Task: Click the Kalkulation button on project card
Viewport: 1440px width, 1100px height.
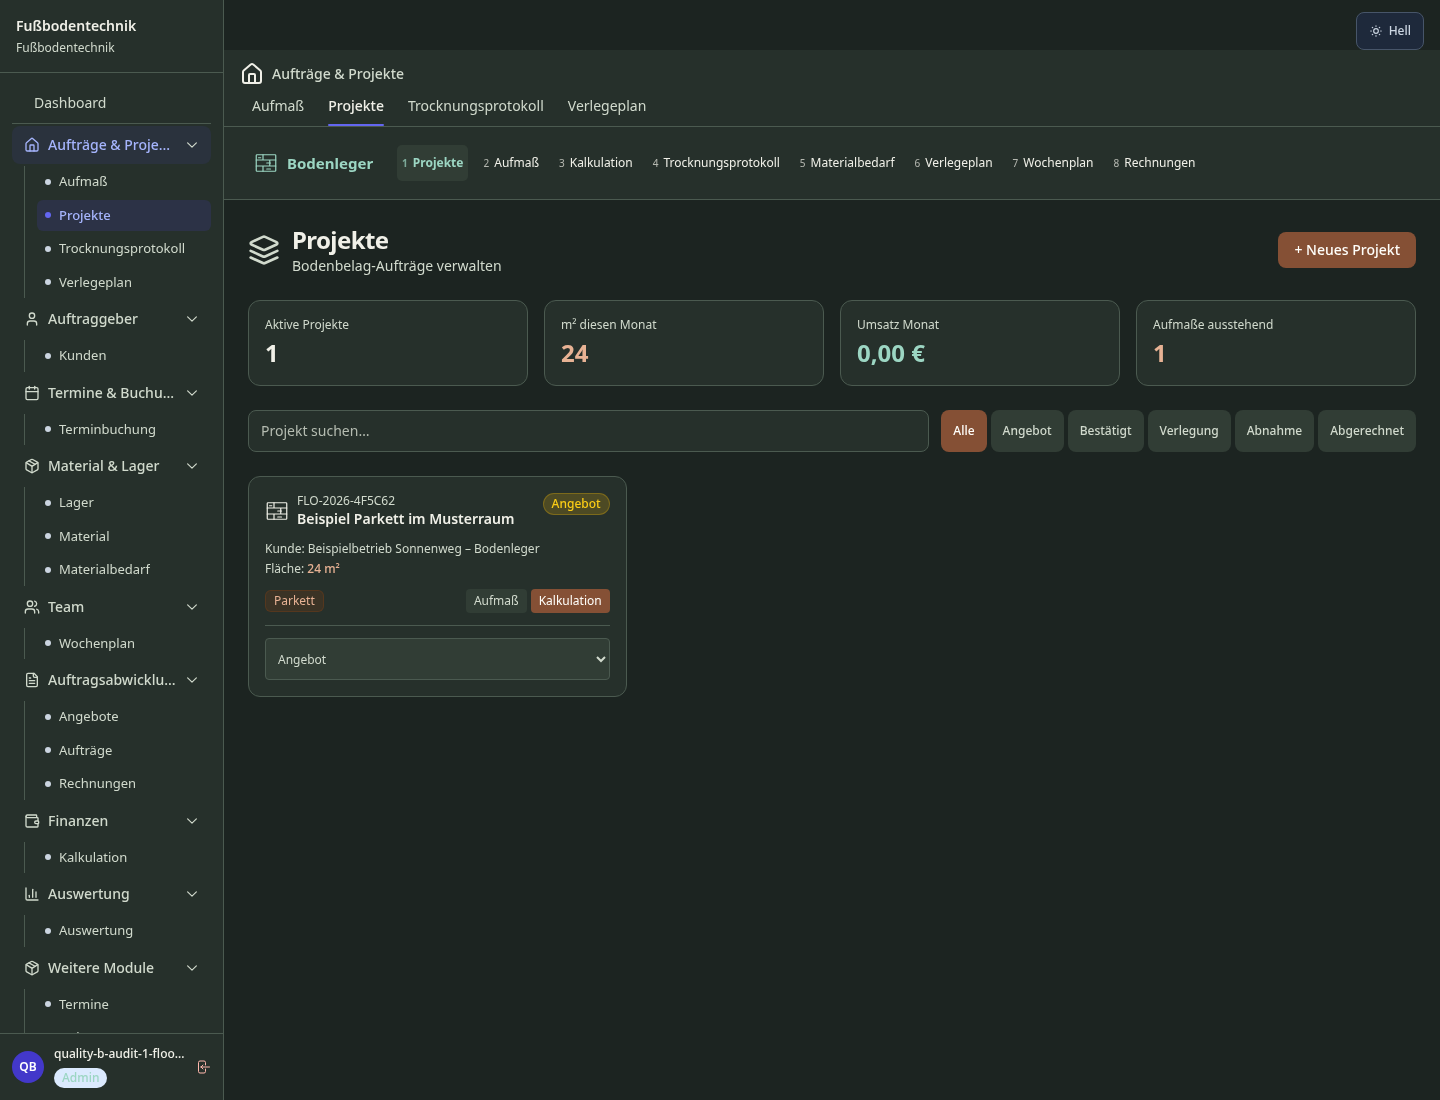Action: [x=570, y=601]
